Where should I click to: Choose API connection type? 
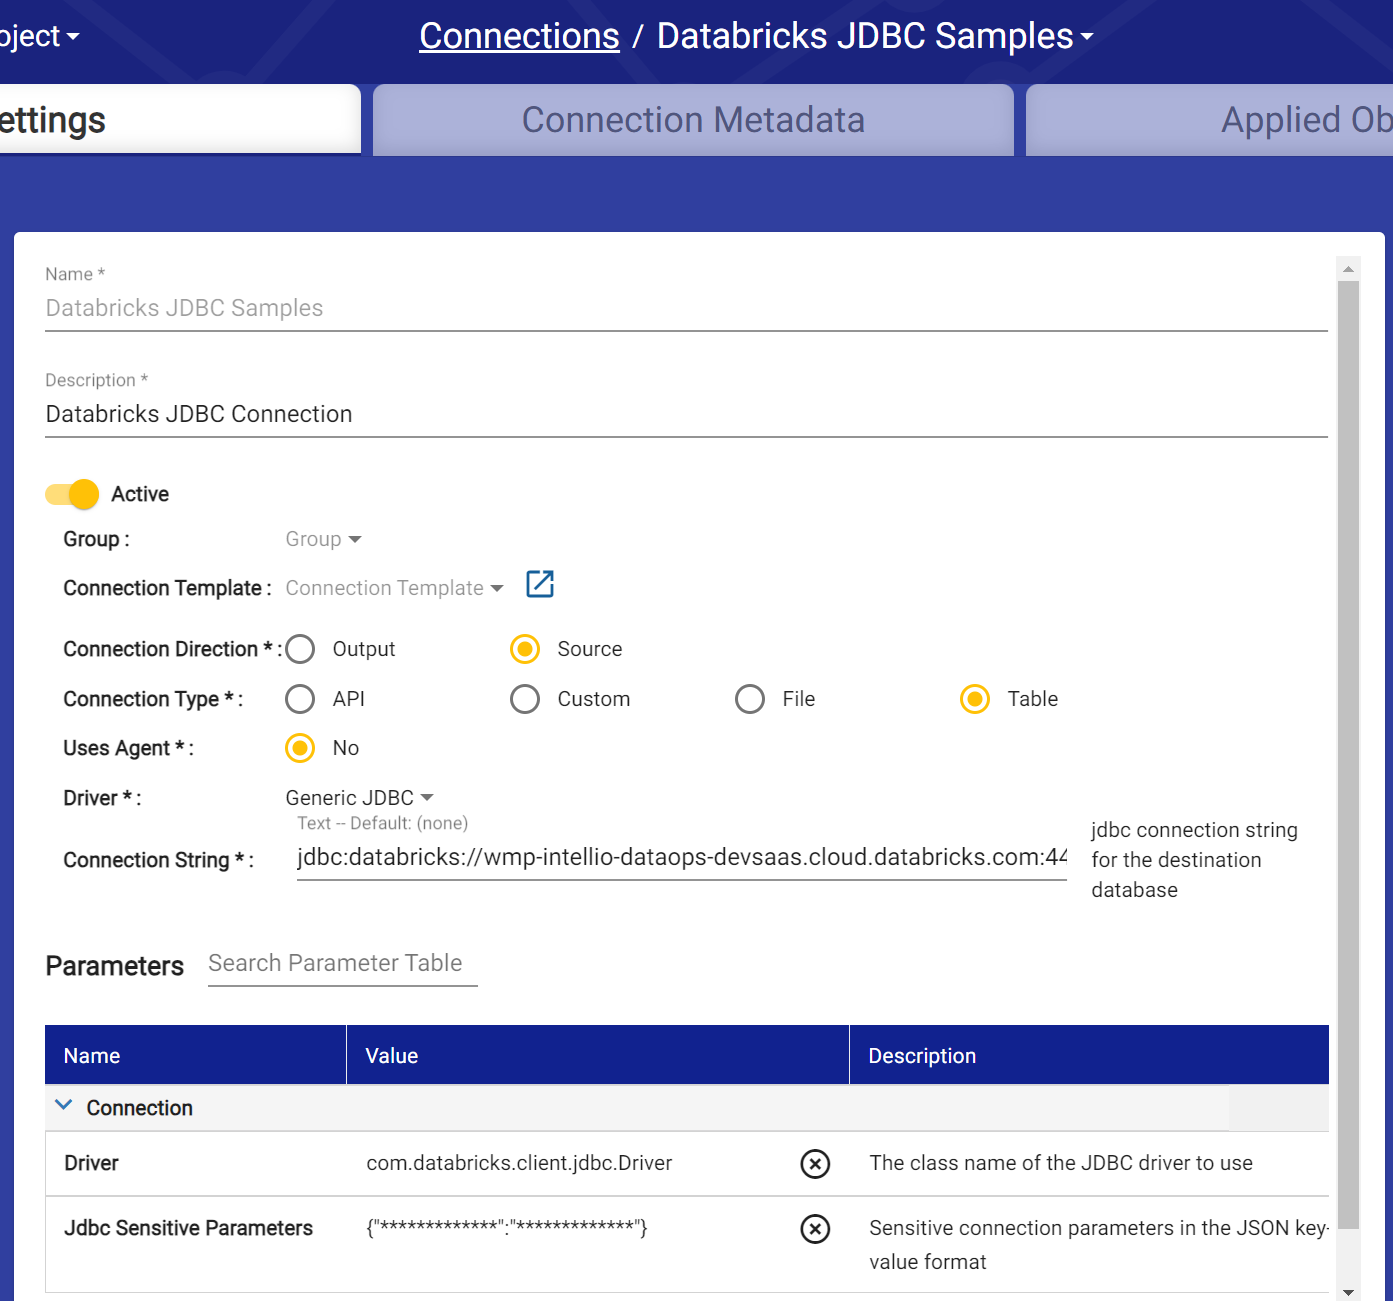(300, 699)
